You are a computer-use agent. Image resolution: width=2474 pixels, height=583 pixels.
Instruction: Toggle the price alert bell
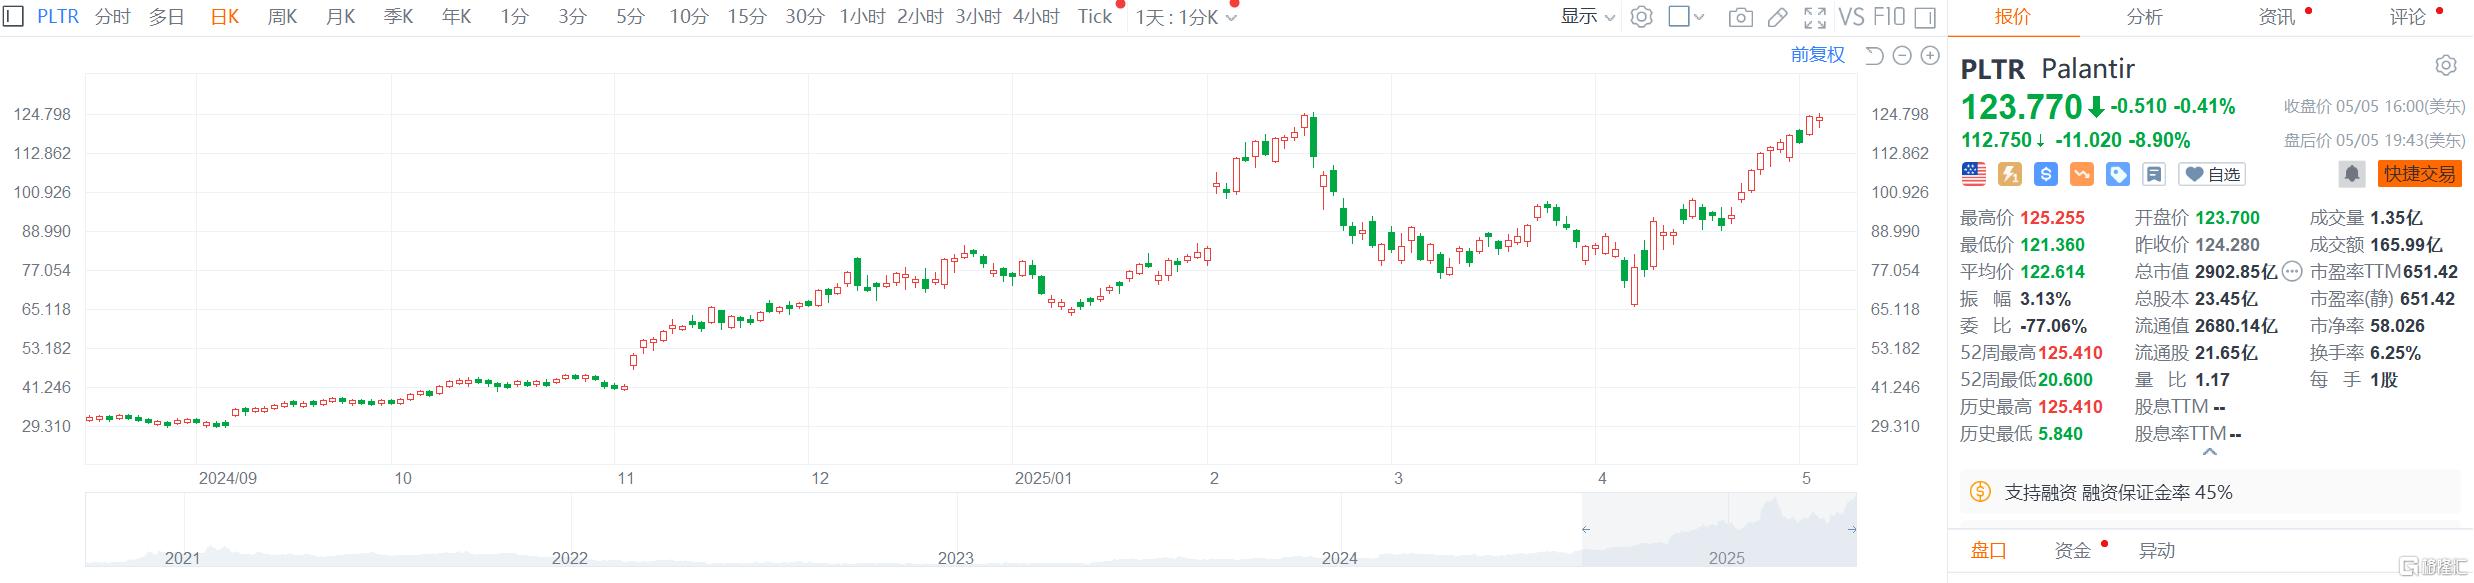[2352, 174]
